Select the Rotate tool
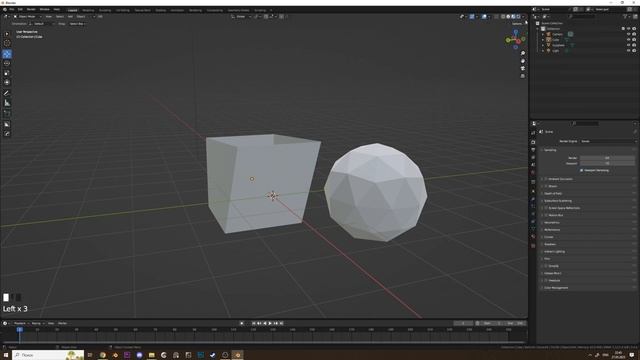Viewport: 640px width, 360px height. coord(7,63)
